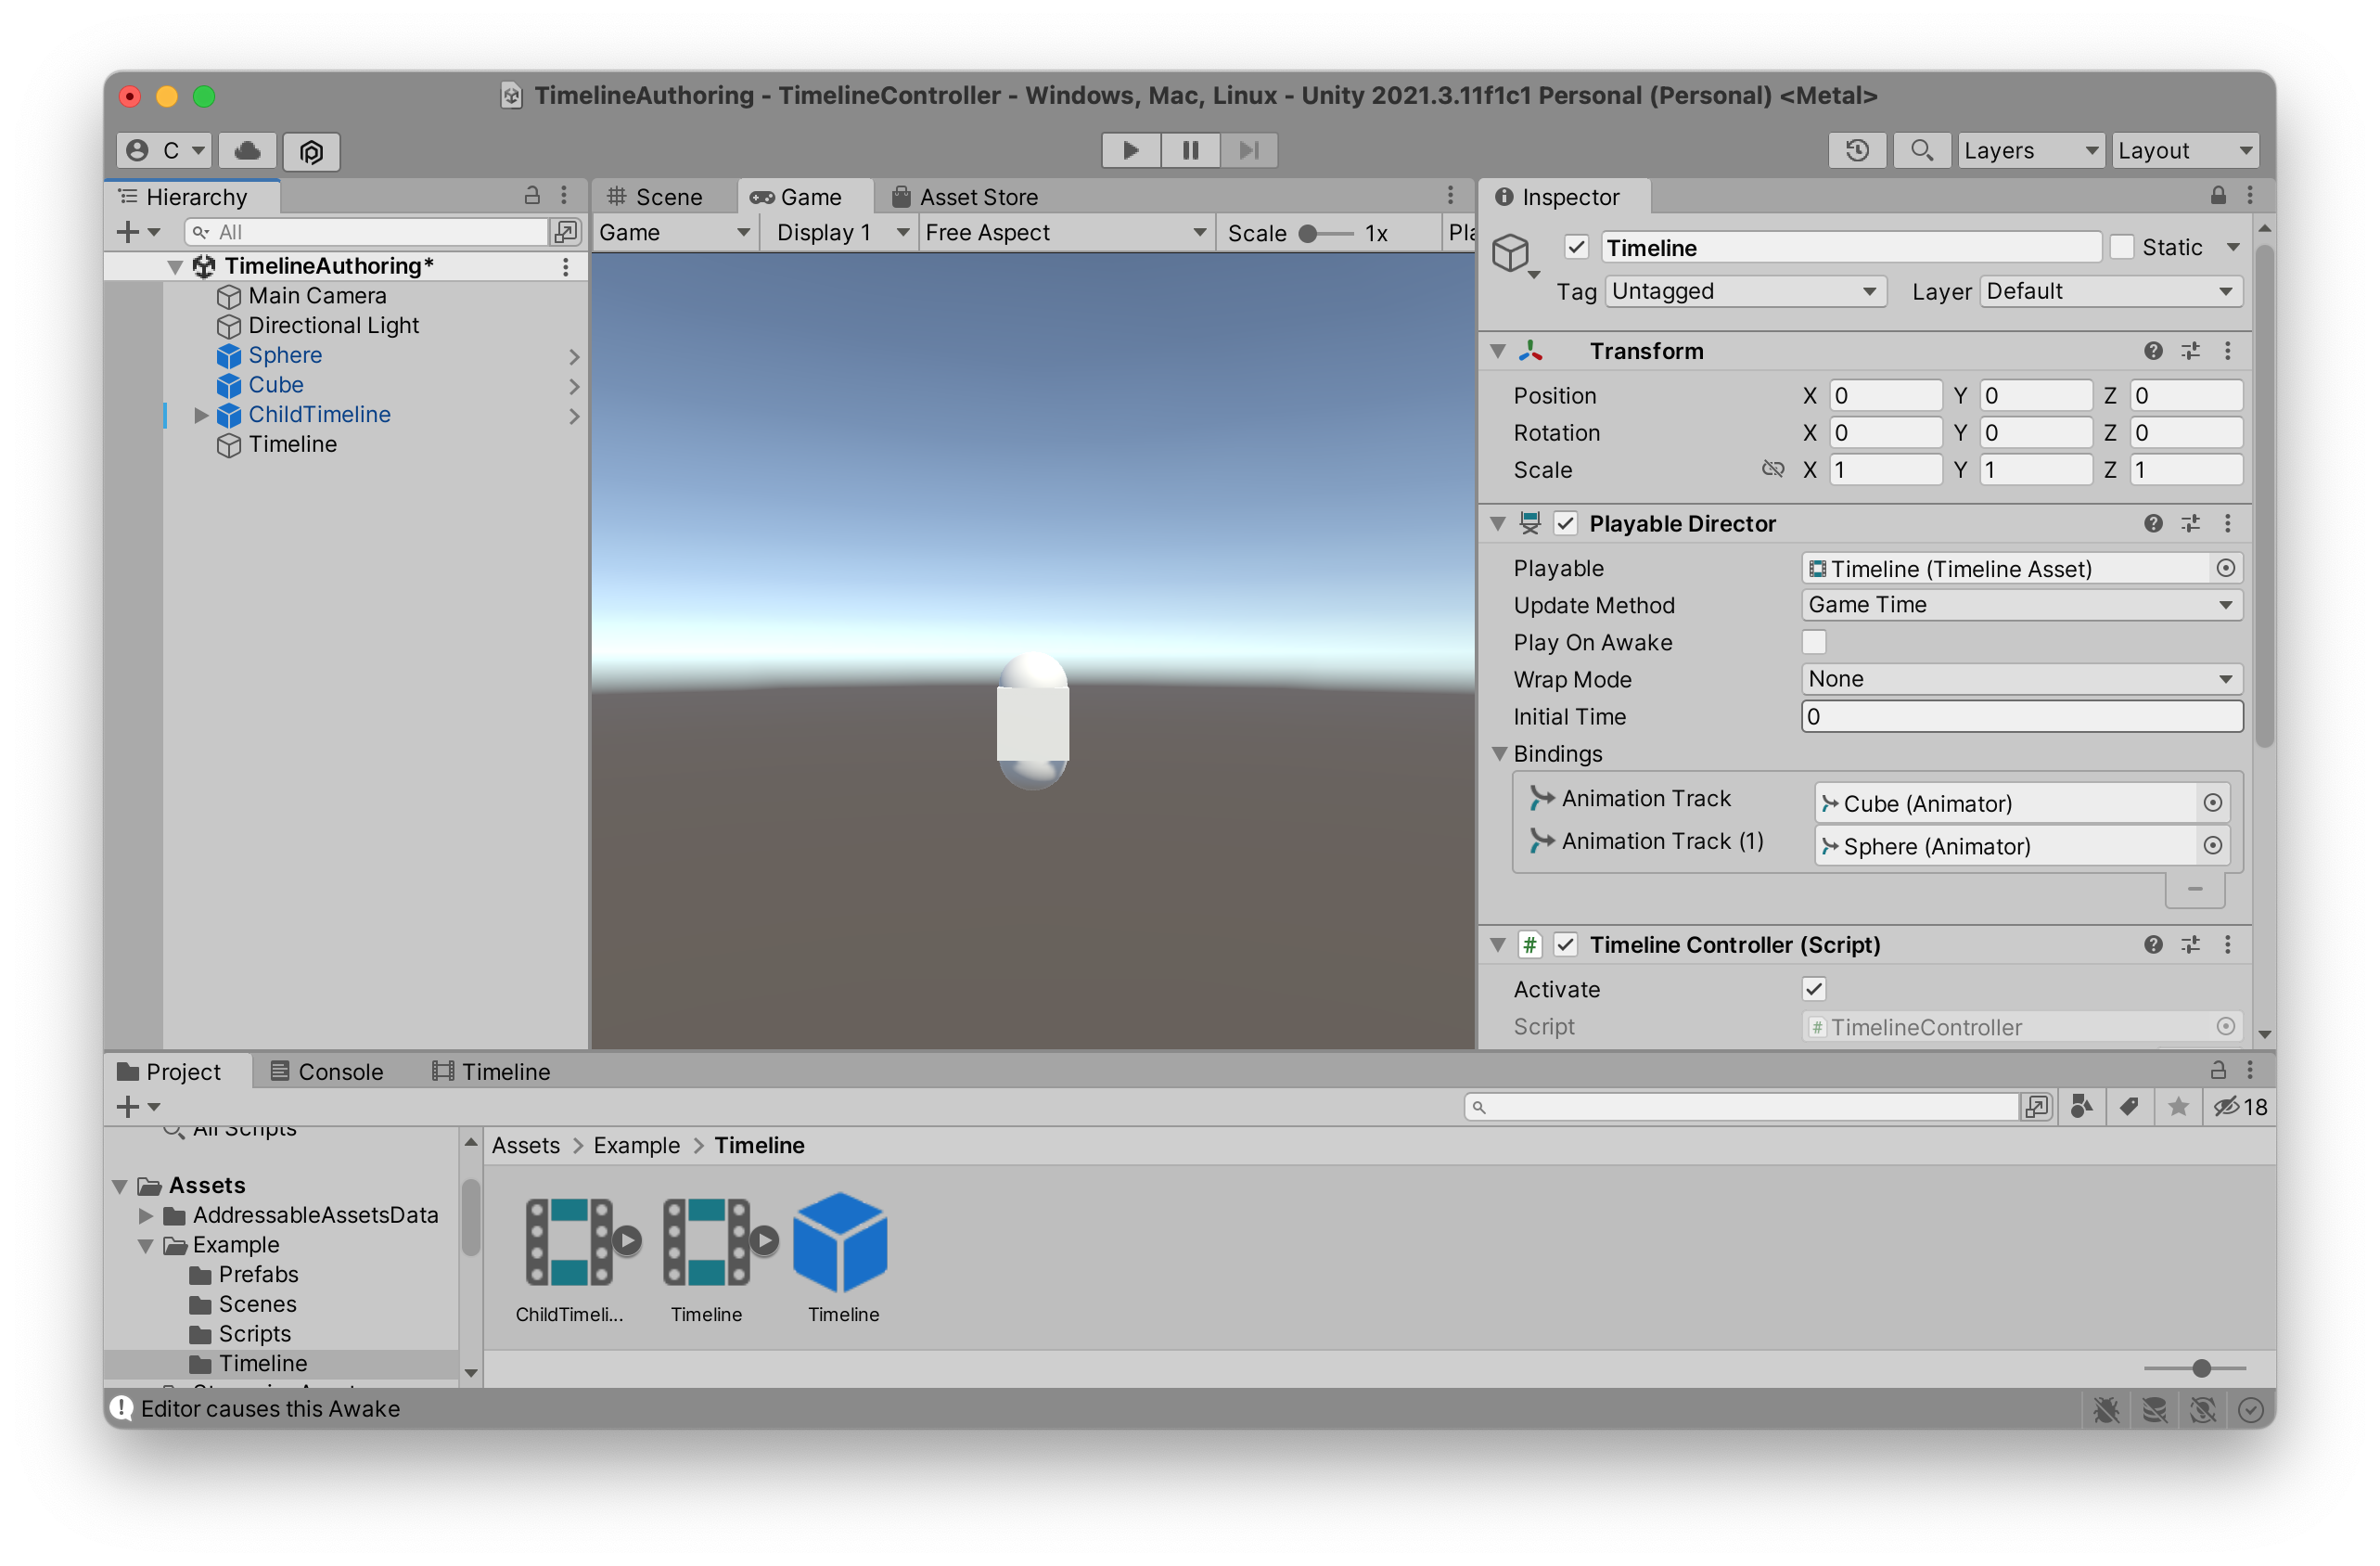Open Playable Director help icon

pyautogui.click(x=2152, y=523)
